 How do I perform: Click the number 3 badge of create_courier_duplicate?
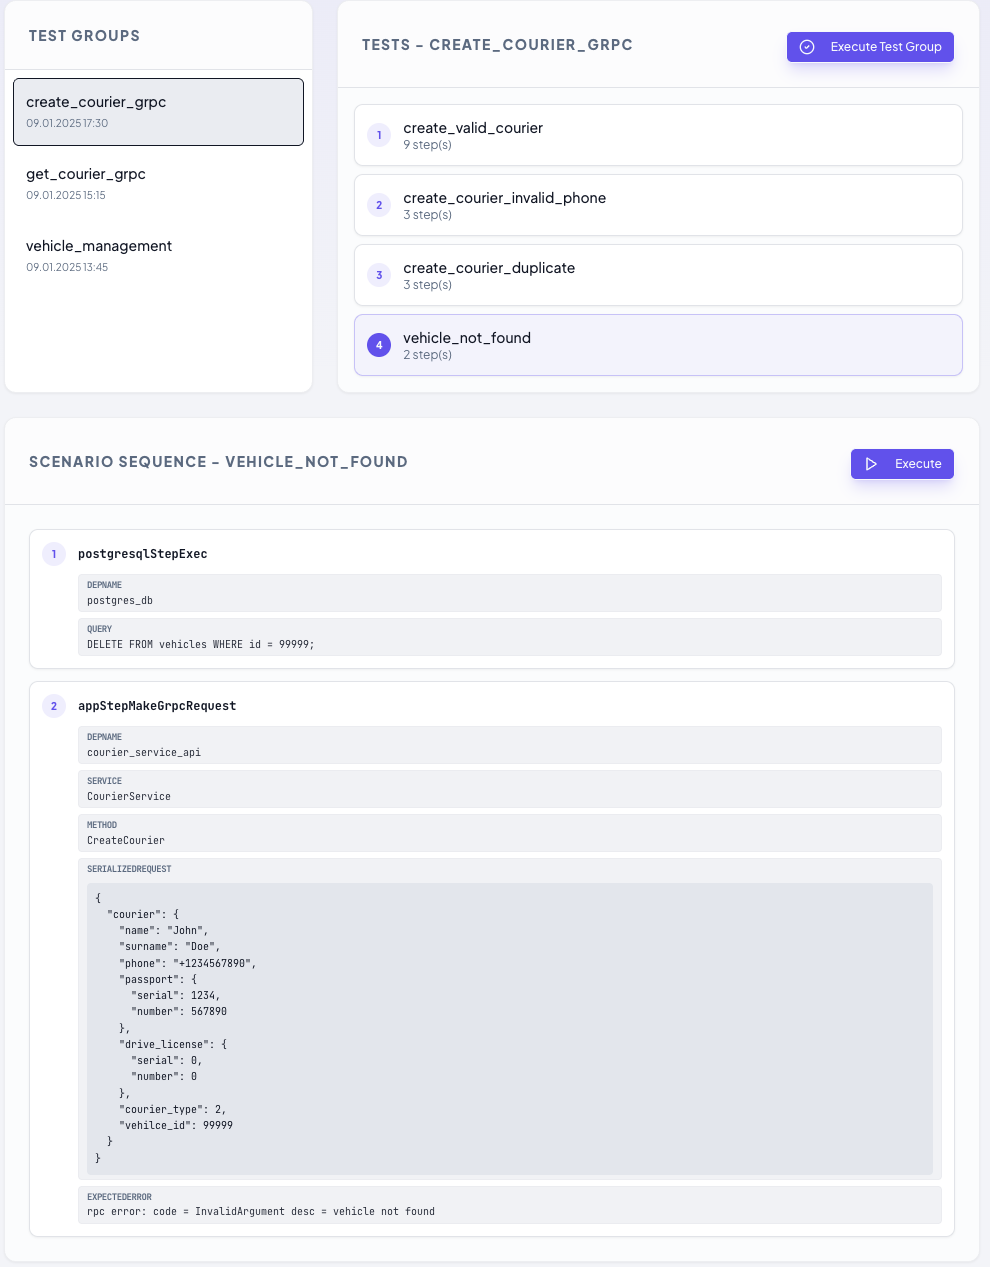tap(379, 275)
